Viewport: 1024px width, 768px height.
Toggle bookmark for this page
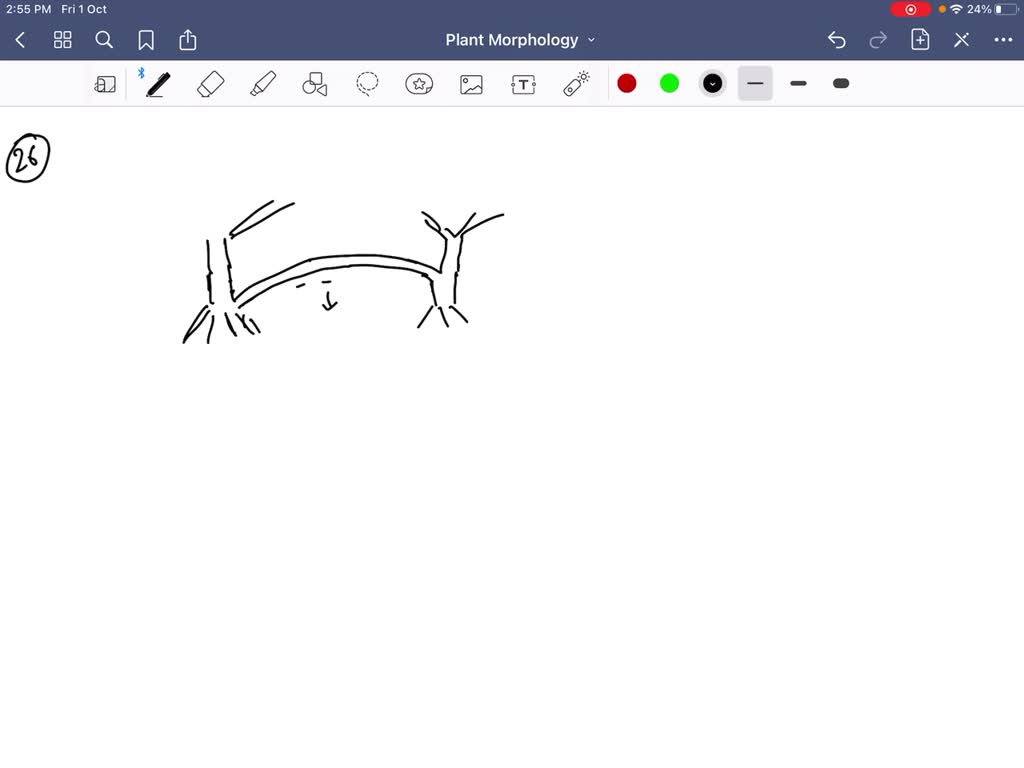pyautogui.click(x=146, y=40)
